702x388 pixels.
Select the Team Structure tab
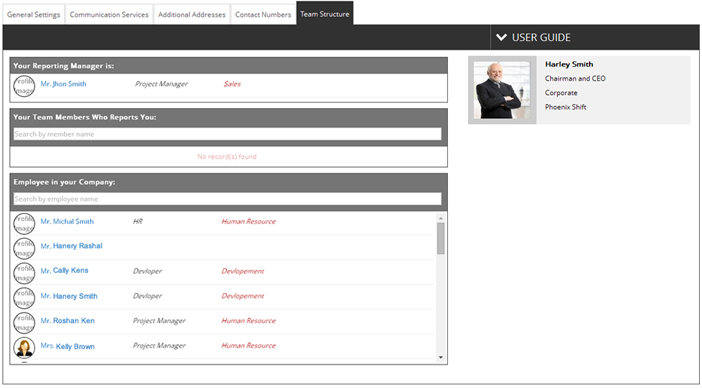tap(325, 13)
